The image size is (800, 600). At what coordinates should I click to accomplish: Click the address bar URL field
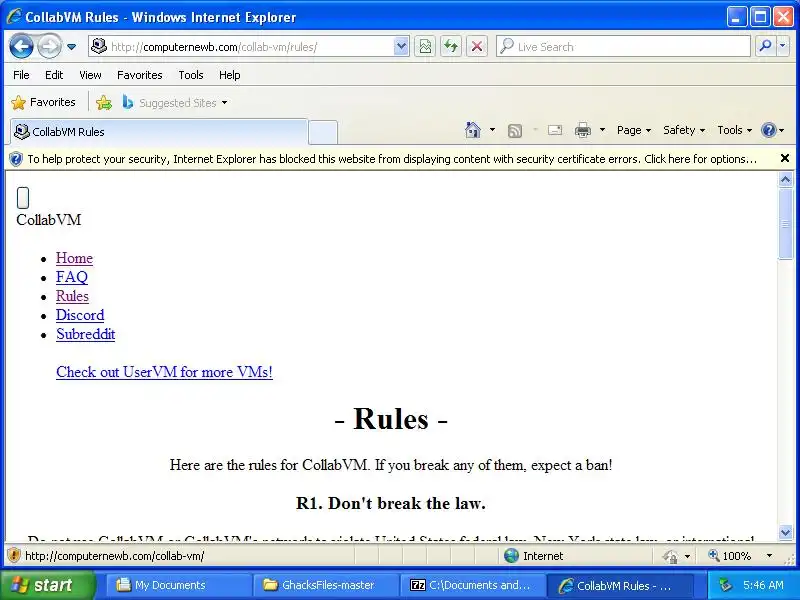241,47
